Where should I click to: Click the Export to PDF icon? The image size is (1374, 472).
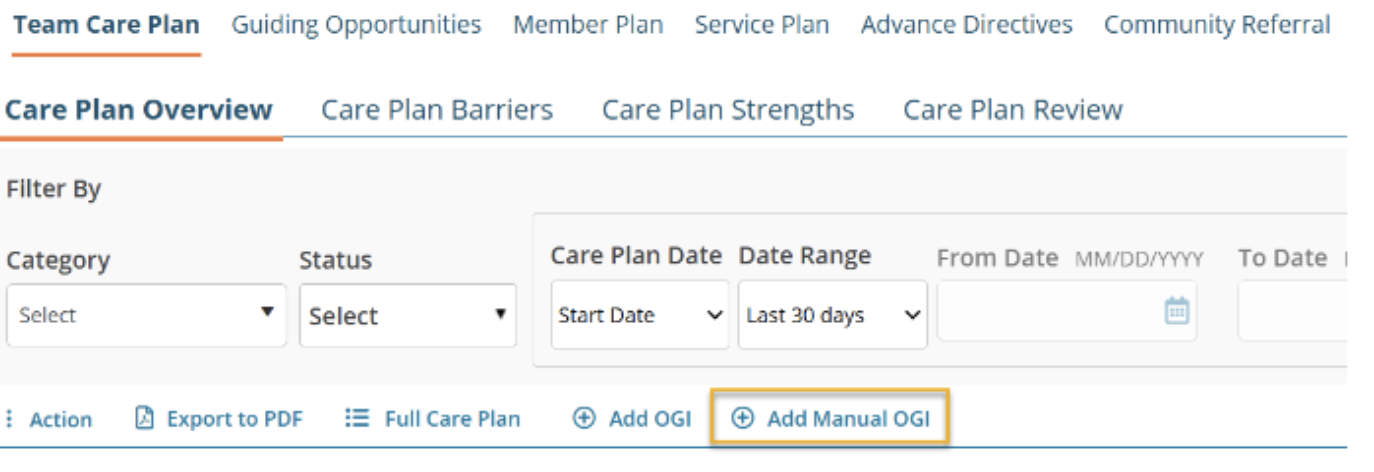click(143, 419)
